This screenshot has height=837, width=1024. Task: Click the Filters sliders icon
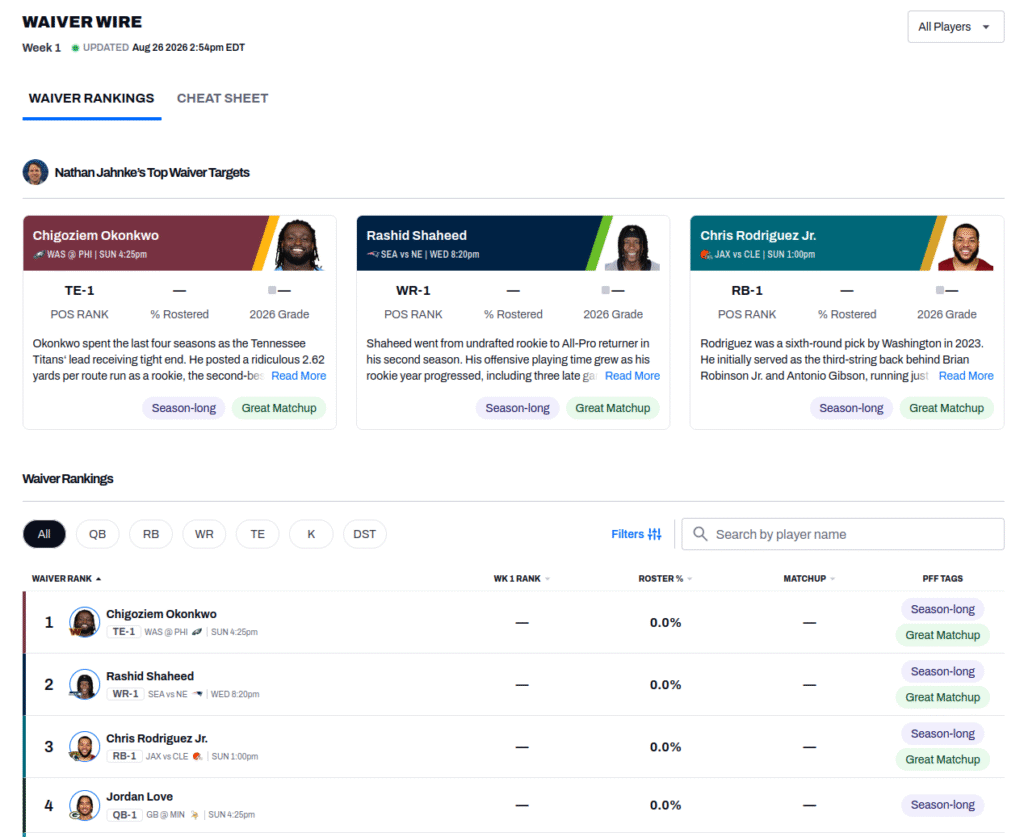coord(654,534)
